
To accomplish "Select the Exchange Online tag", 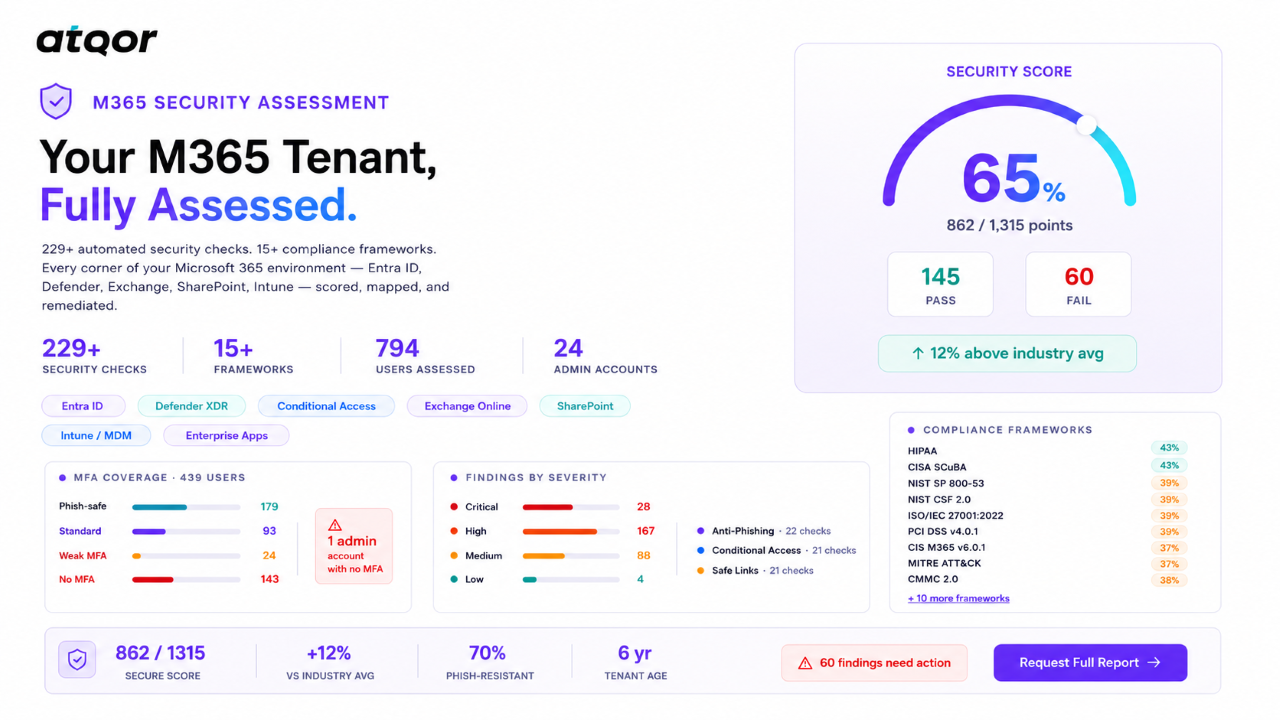I will point(467,406).
